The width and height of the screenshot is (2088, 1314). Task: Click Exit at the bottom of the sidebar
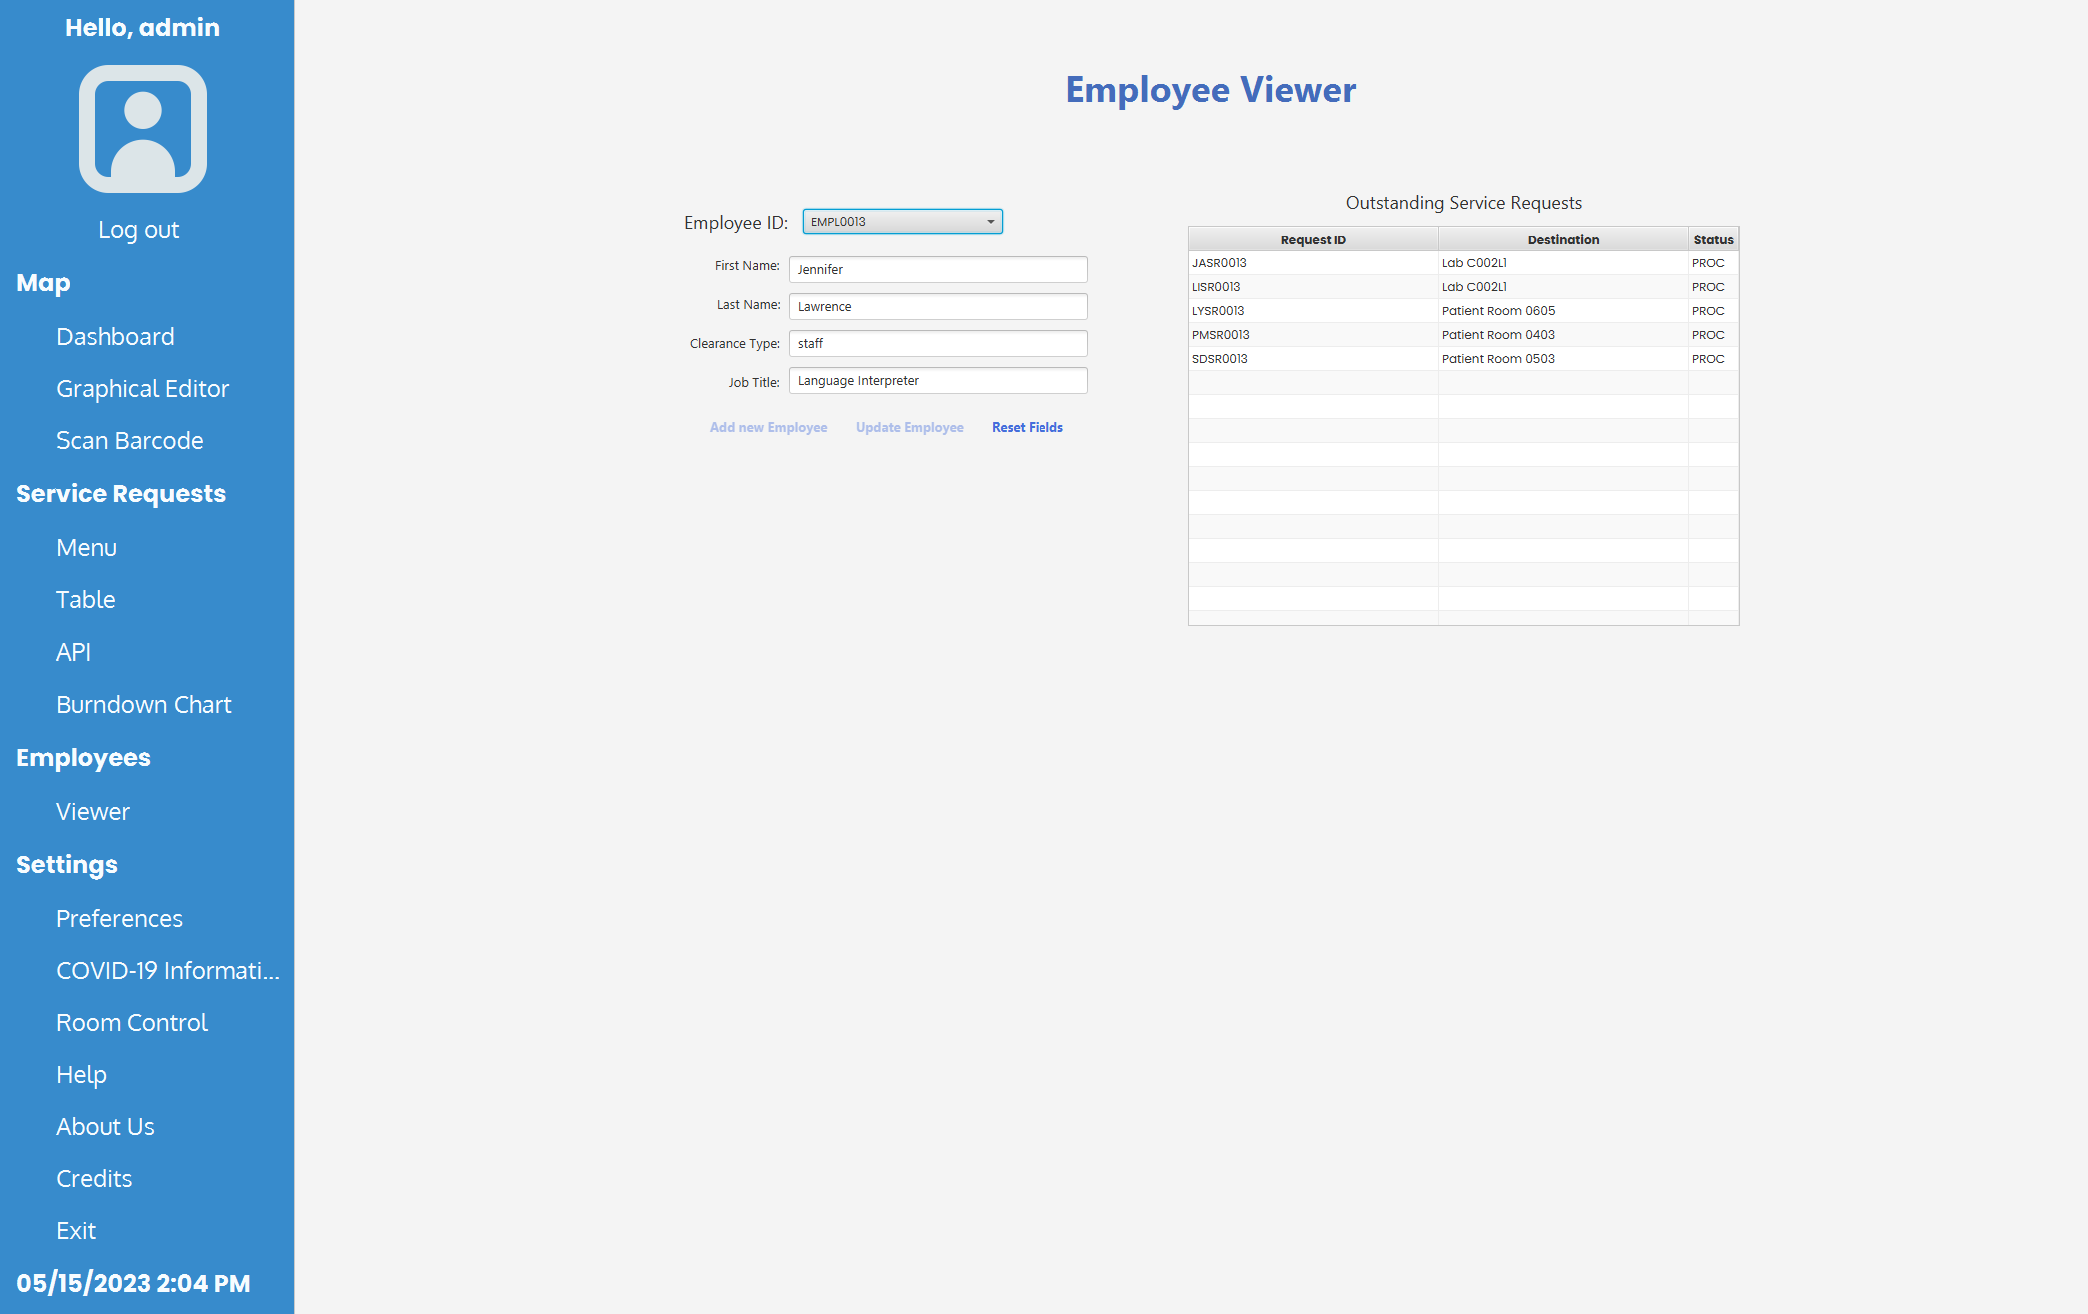pos(75,1230)
